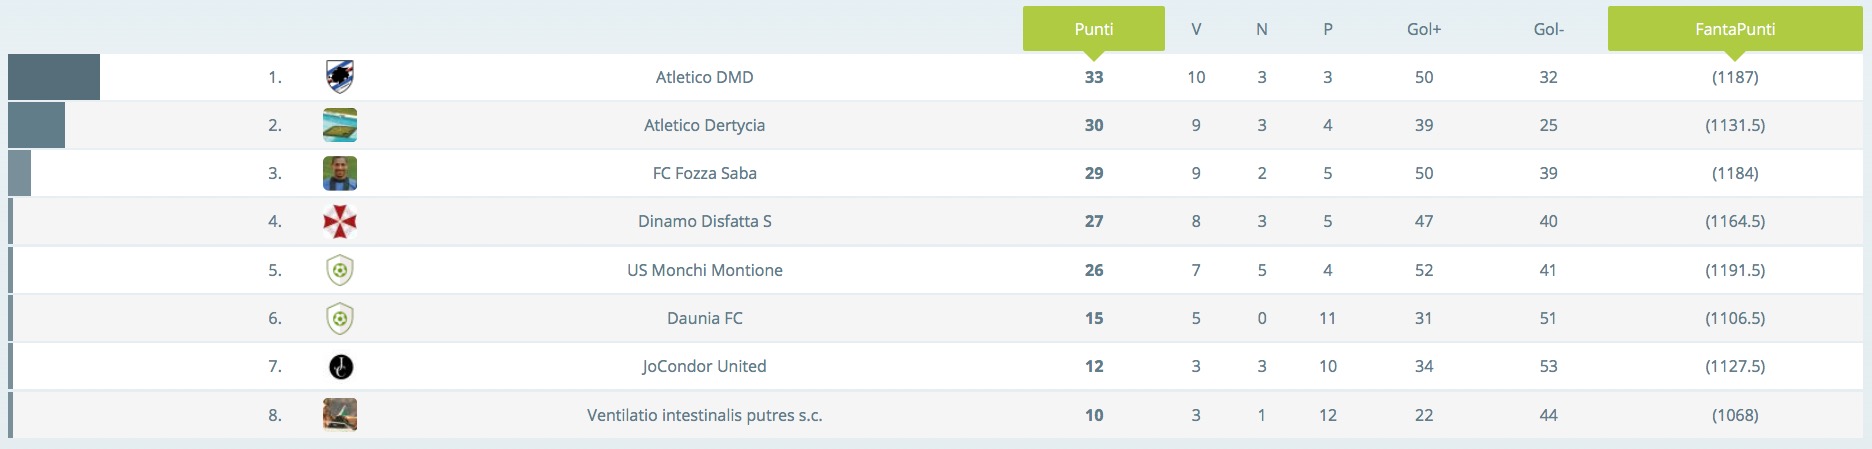Open the Ventilatio intestinalis putres team image

pyautogui.click(x=340, y=414)
